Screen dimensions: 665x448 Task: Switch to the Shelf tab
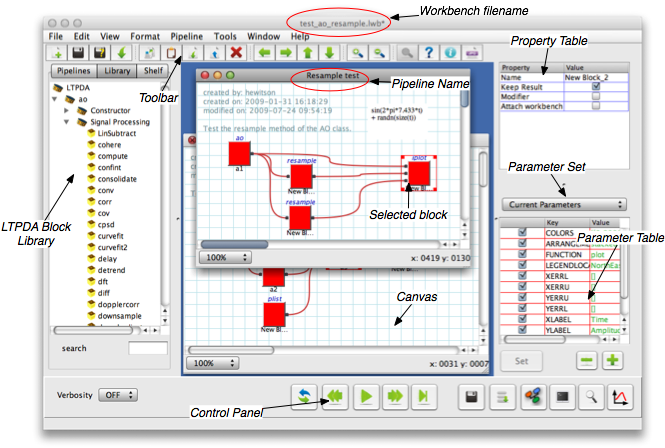(153, 71)
